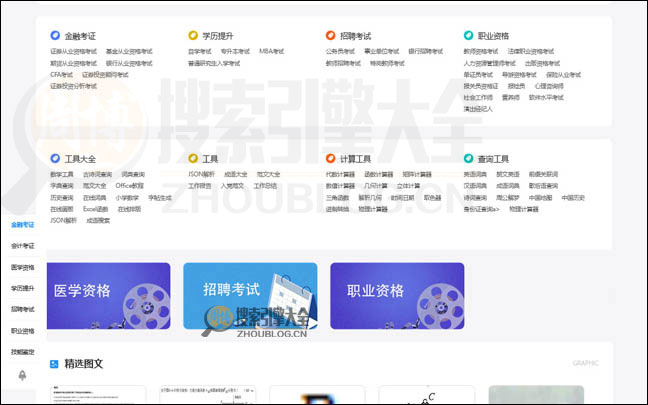Open the CFA考试 link
The height and width of the screenshot is (405, 648).
(62, 75)
